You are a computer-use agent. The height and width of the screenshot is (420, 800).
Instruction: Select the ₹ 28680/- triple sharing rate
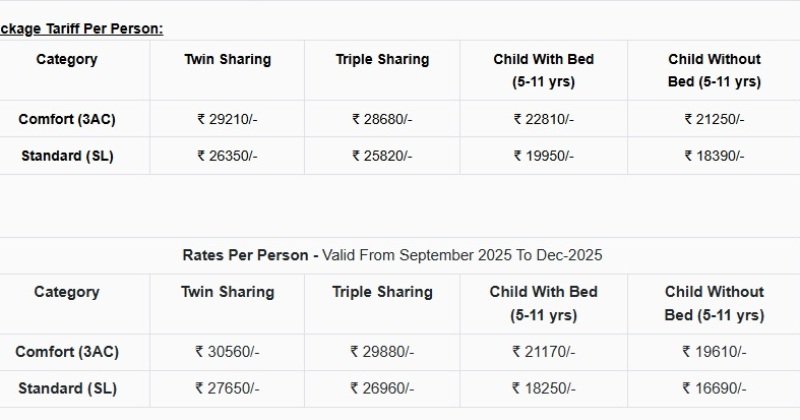pyautogui.click(x=382, y=119)
